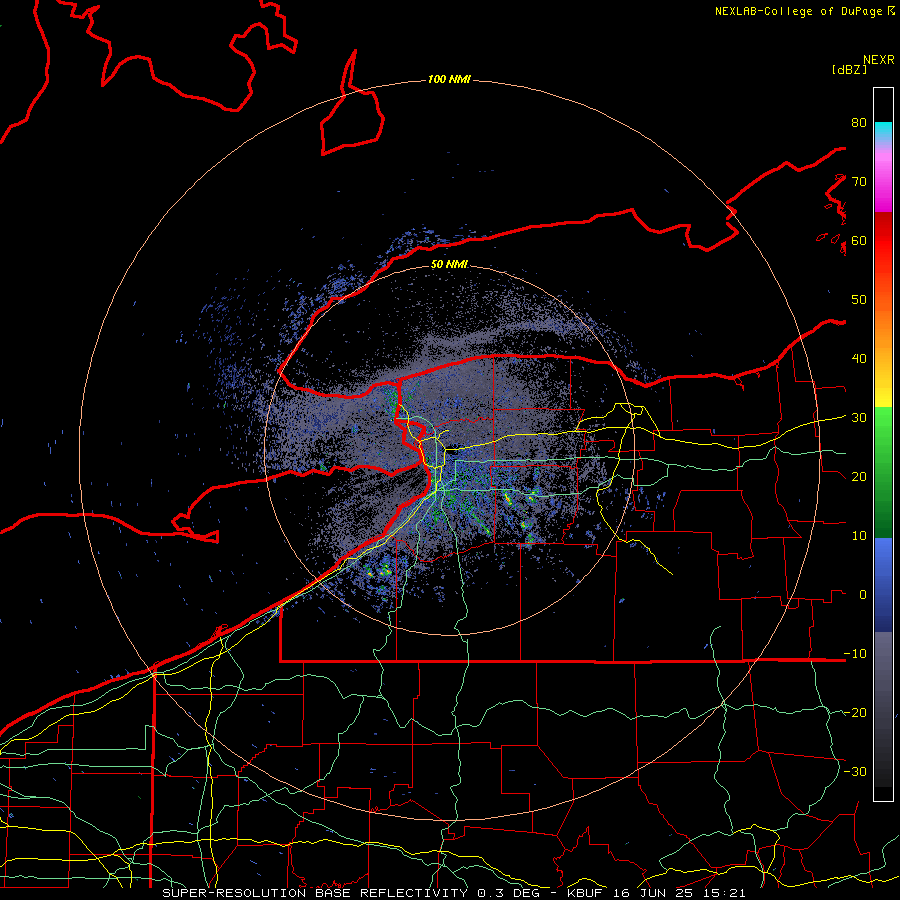Click the 100 NMI range ring label
900x900 pixels.
449,79
